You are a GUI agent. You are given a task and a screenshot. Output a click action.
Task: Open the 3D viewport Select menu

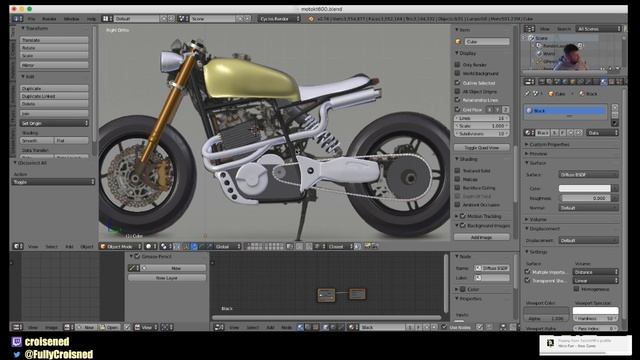point(51,247)
